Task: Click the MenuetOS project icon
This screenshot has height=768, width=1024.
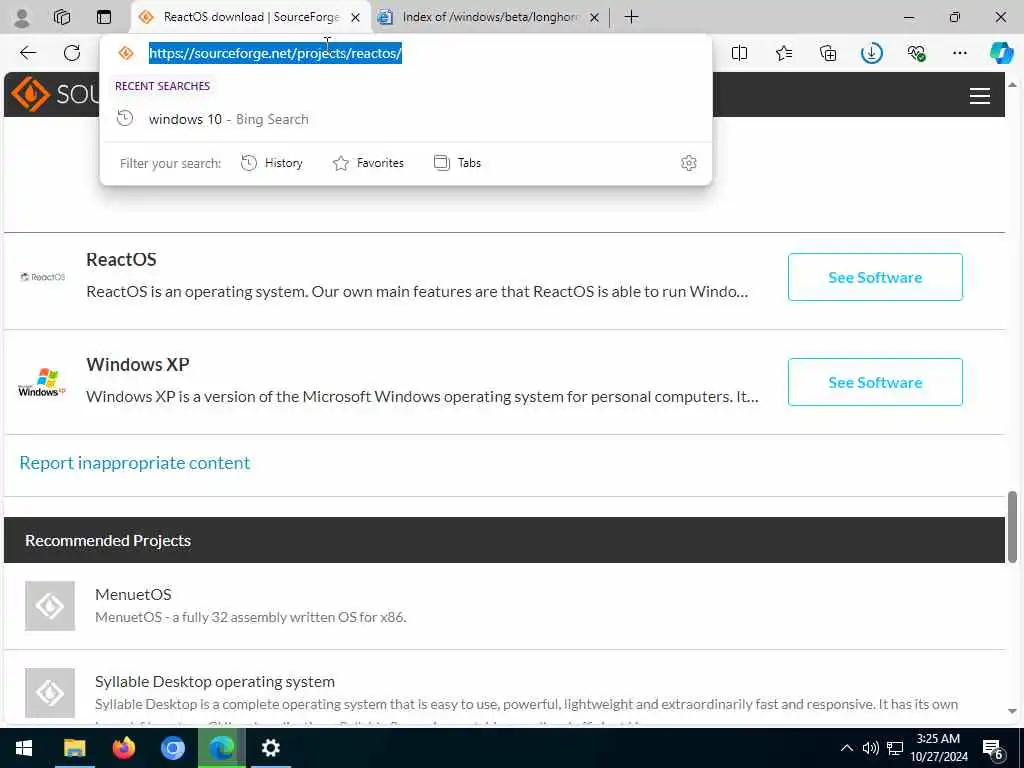Action: 50,606
